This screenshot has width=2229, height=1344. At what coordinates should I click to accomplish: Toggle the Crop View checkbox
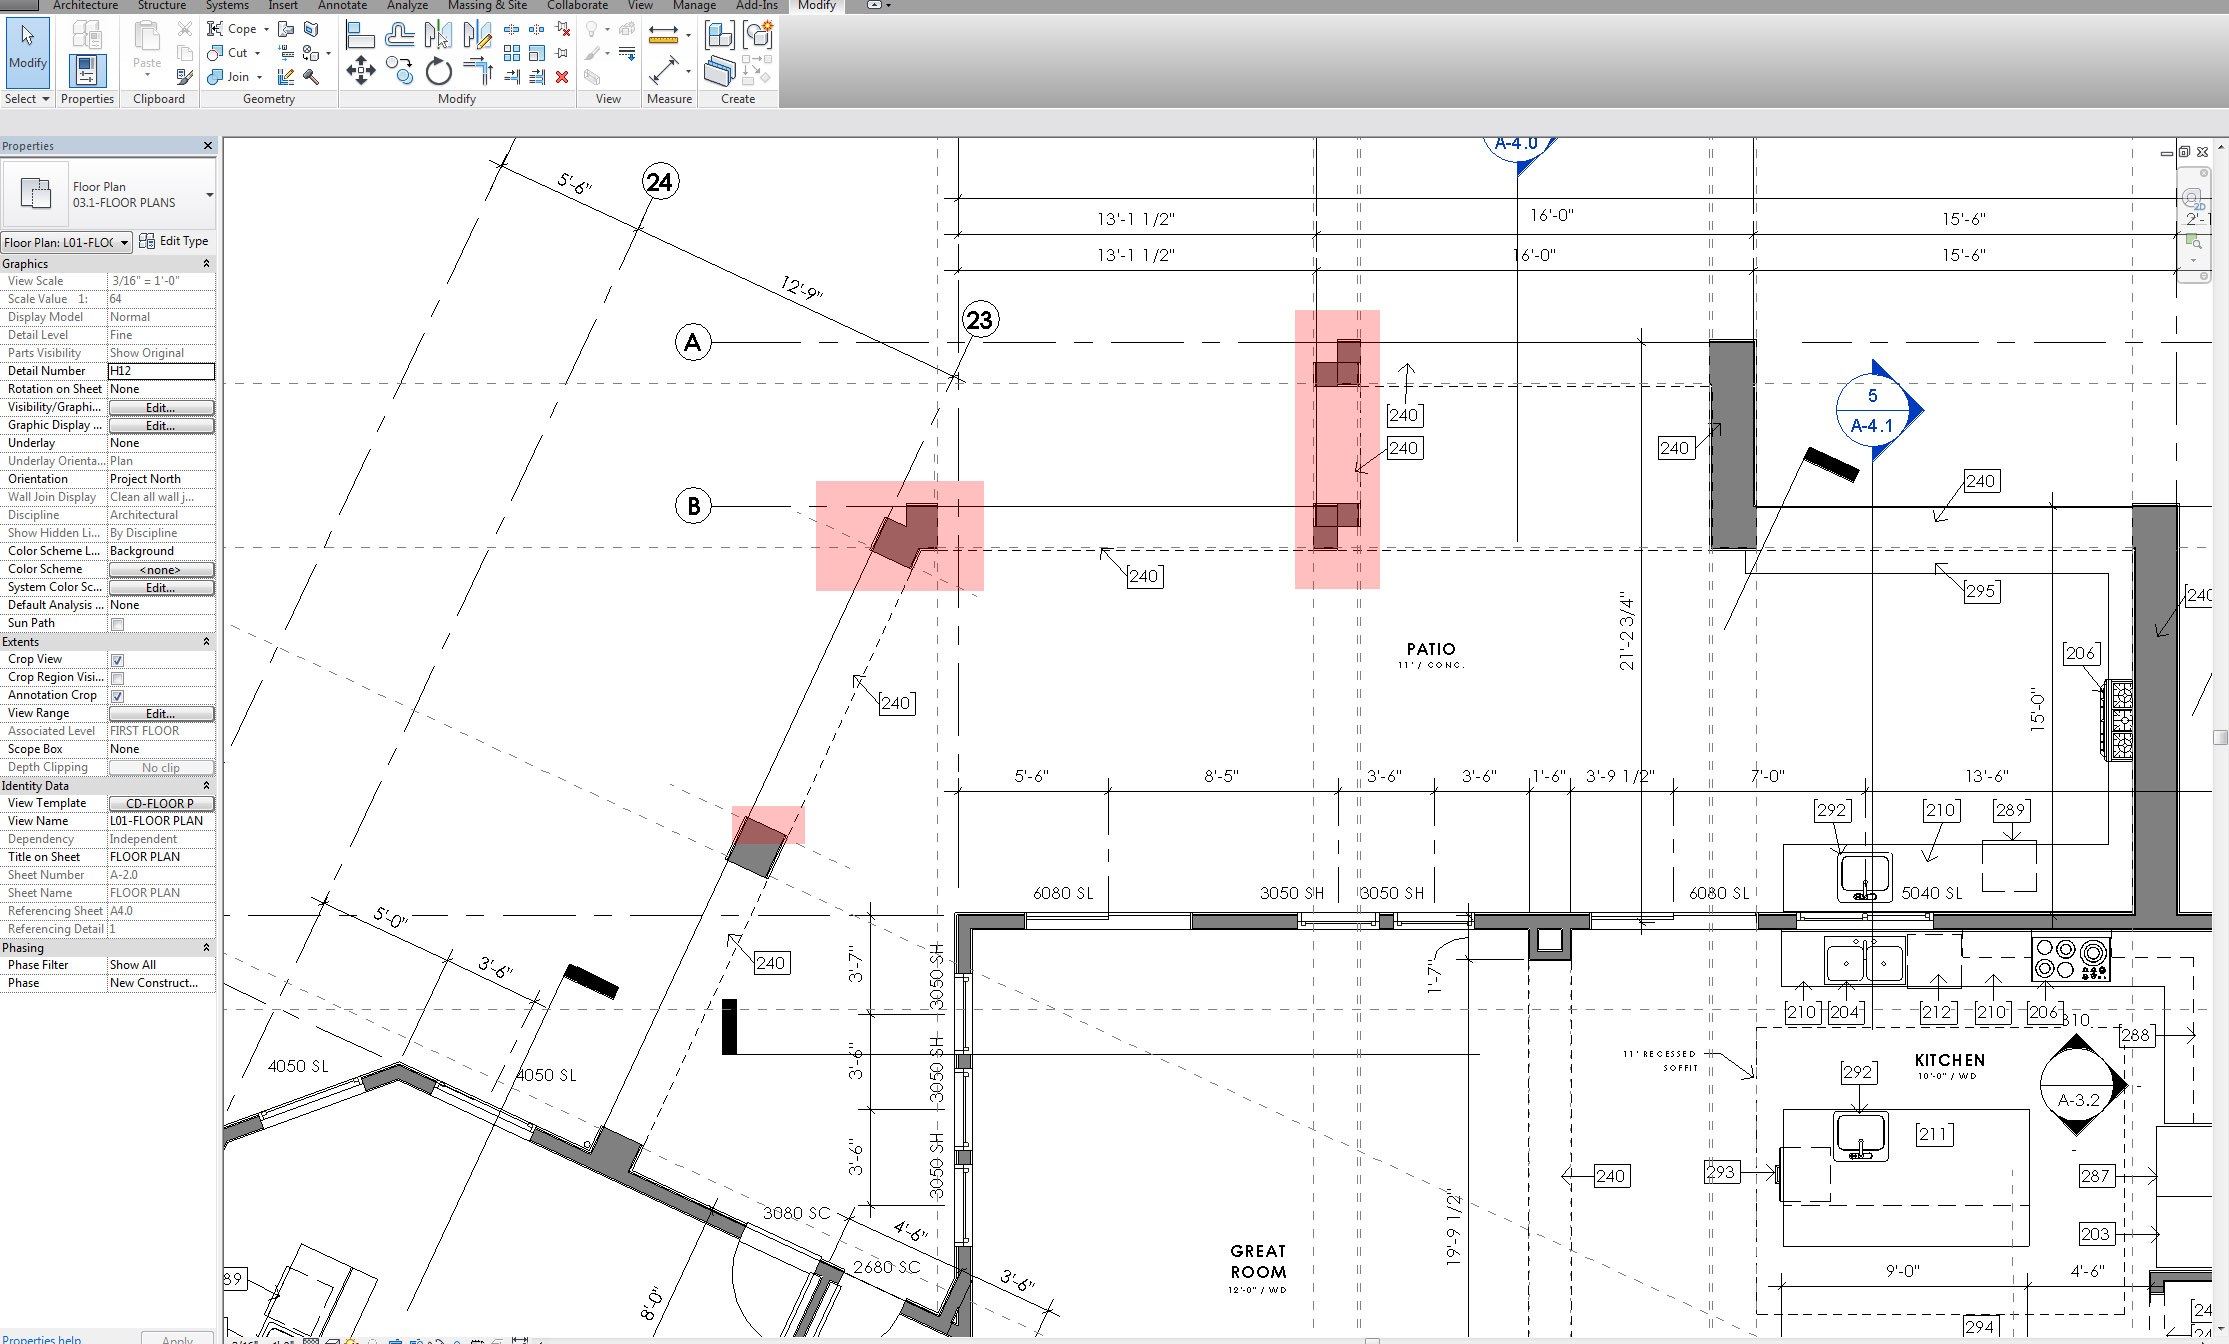click(117, 660)
